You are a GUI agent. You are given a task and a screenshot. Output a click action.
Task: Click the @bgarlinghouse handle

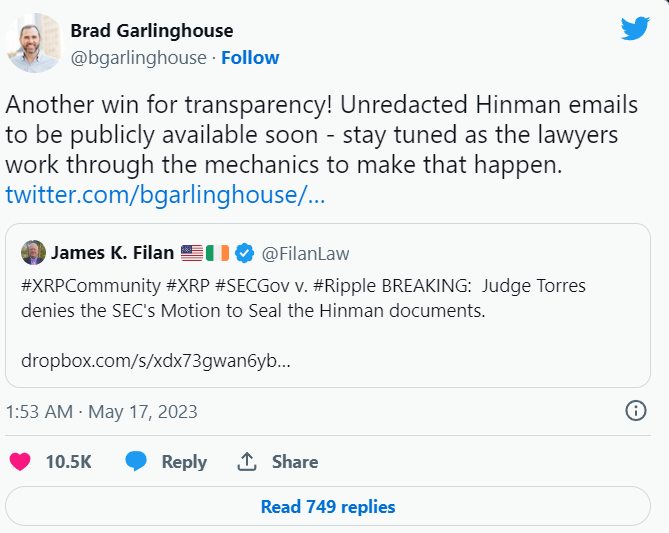tap(138, 57)
